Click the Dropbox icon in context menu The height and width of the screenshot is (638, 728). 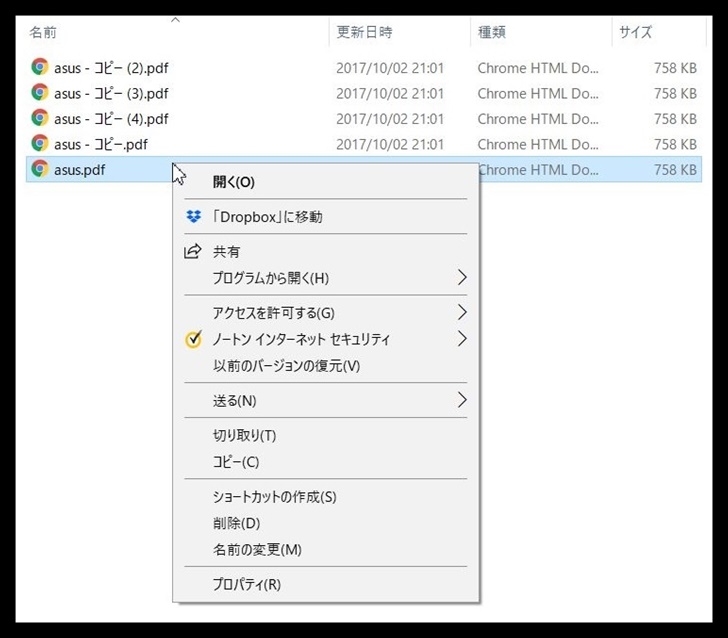[194, 216]
